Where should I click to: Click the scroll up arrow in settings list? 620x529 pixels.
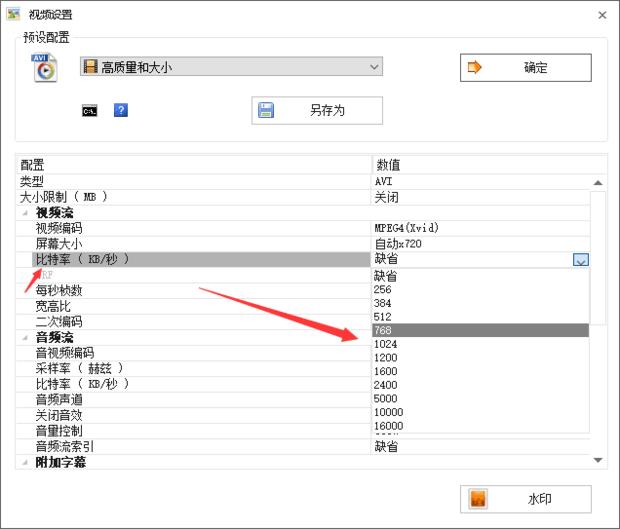(598, 183)
